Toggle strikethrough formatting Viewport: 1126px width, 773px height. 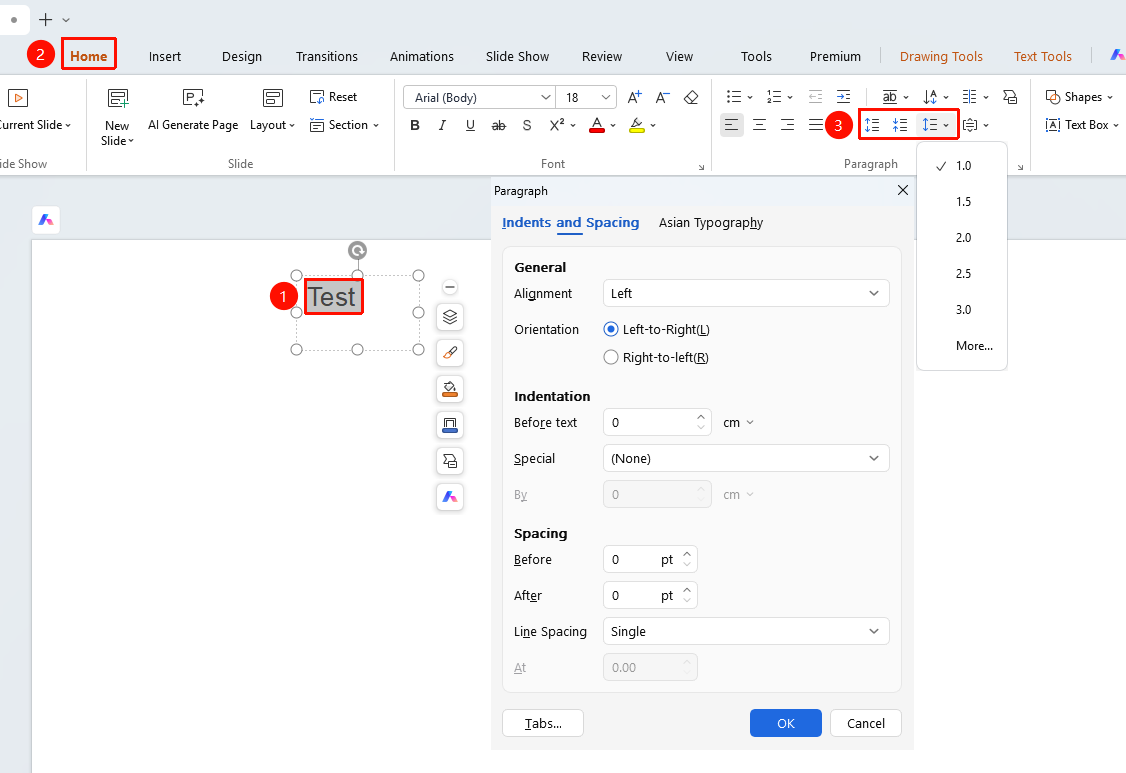(498, 125)
